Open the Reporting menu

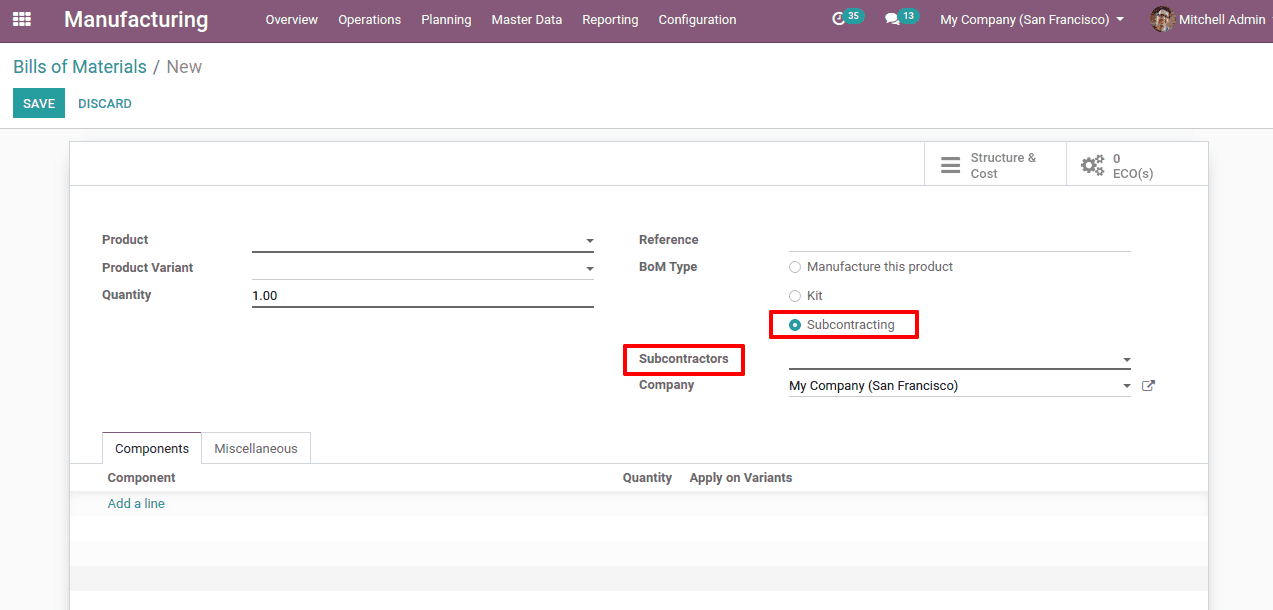point(610,19)
